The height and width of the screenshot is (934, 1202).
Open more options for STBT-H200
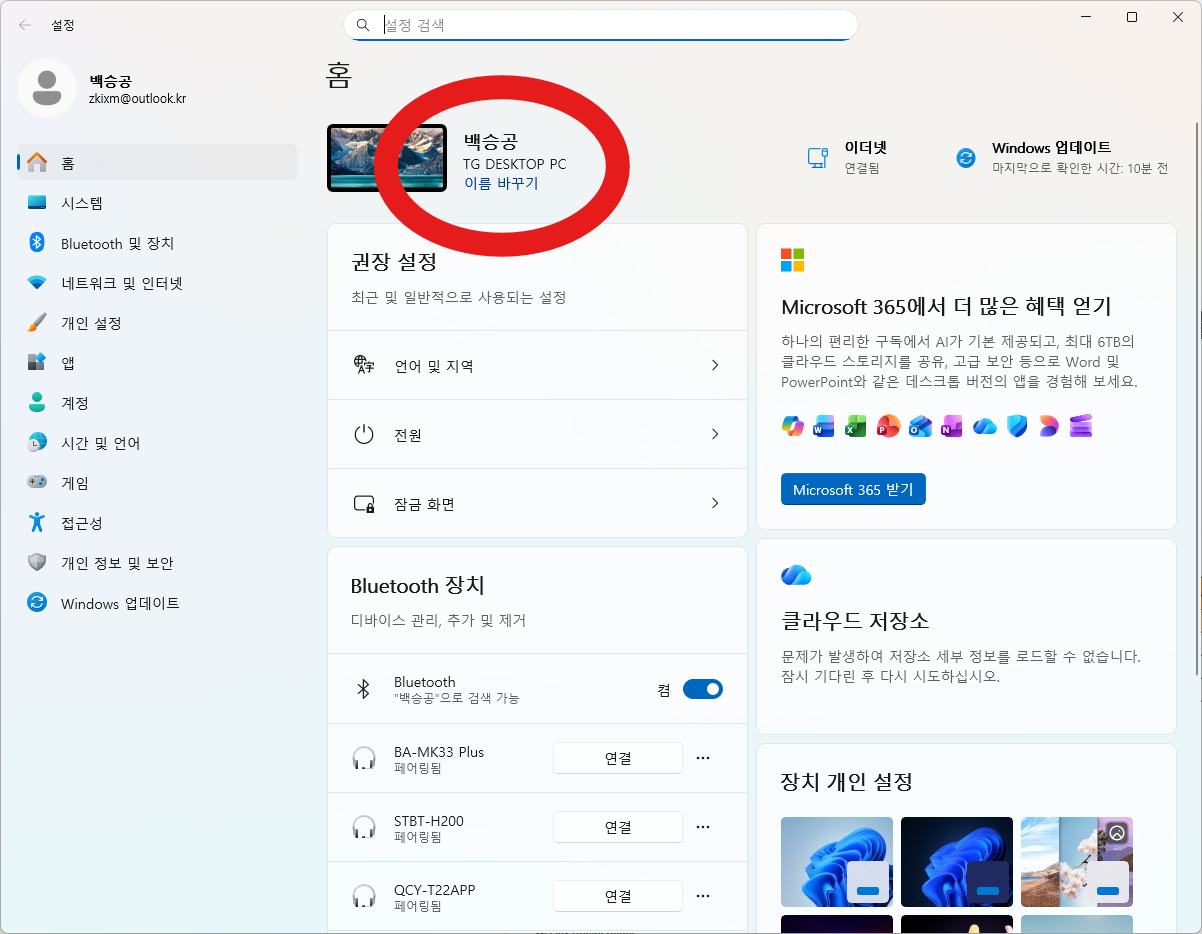pyautogui.click(x=703, y=827)
